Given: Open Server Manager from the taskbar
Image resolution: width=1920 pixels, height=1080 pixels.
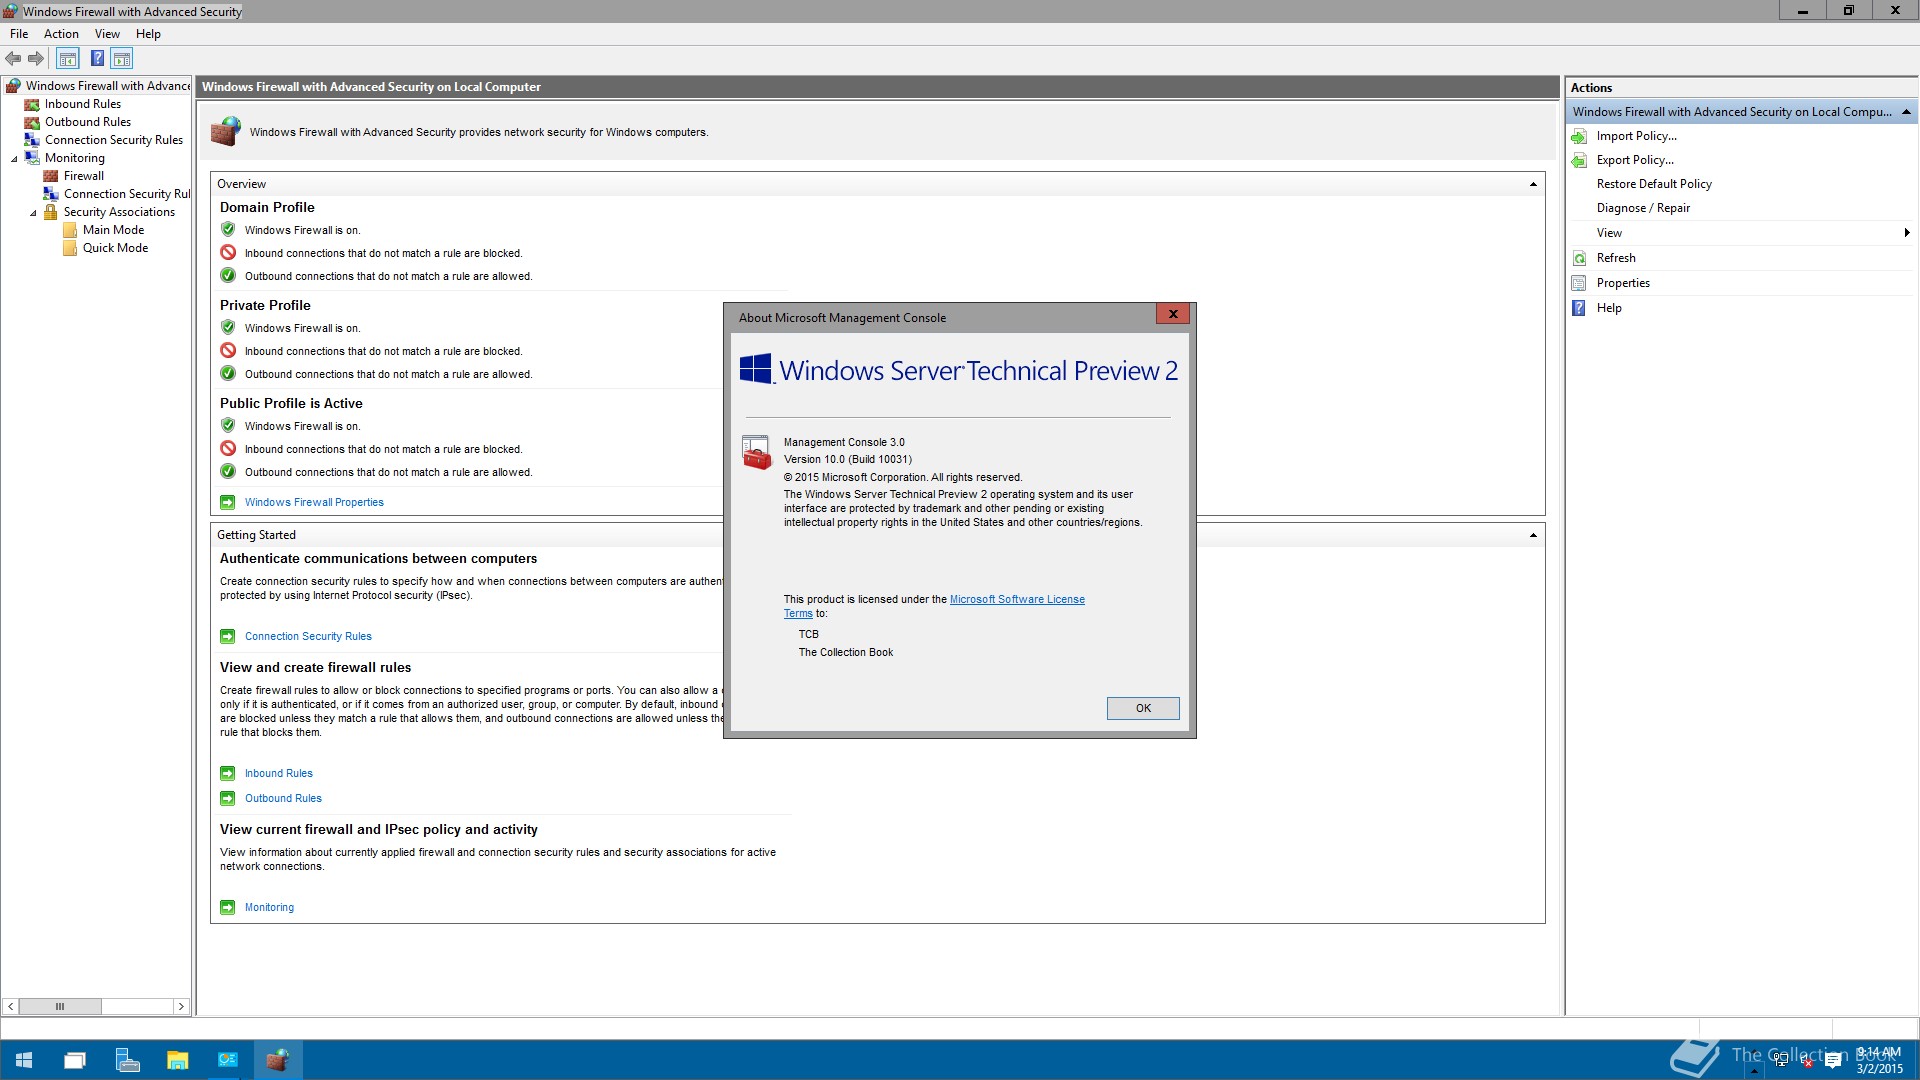Looking at the screenshot, I should click(127, 1060).
